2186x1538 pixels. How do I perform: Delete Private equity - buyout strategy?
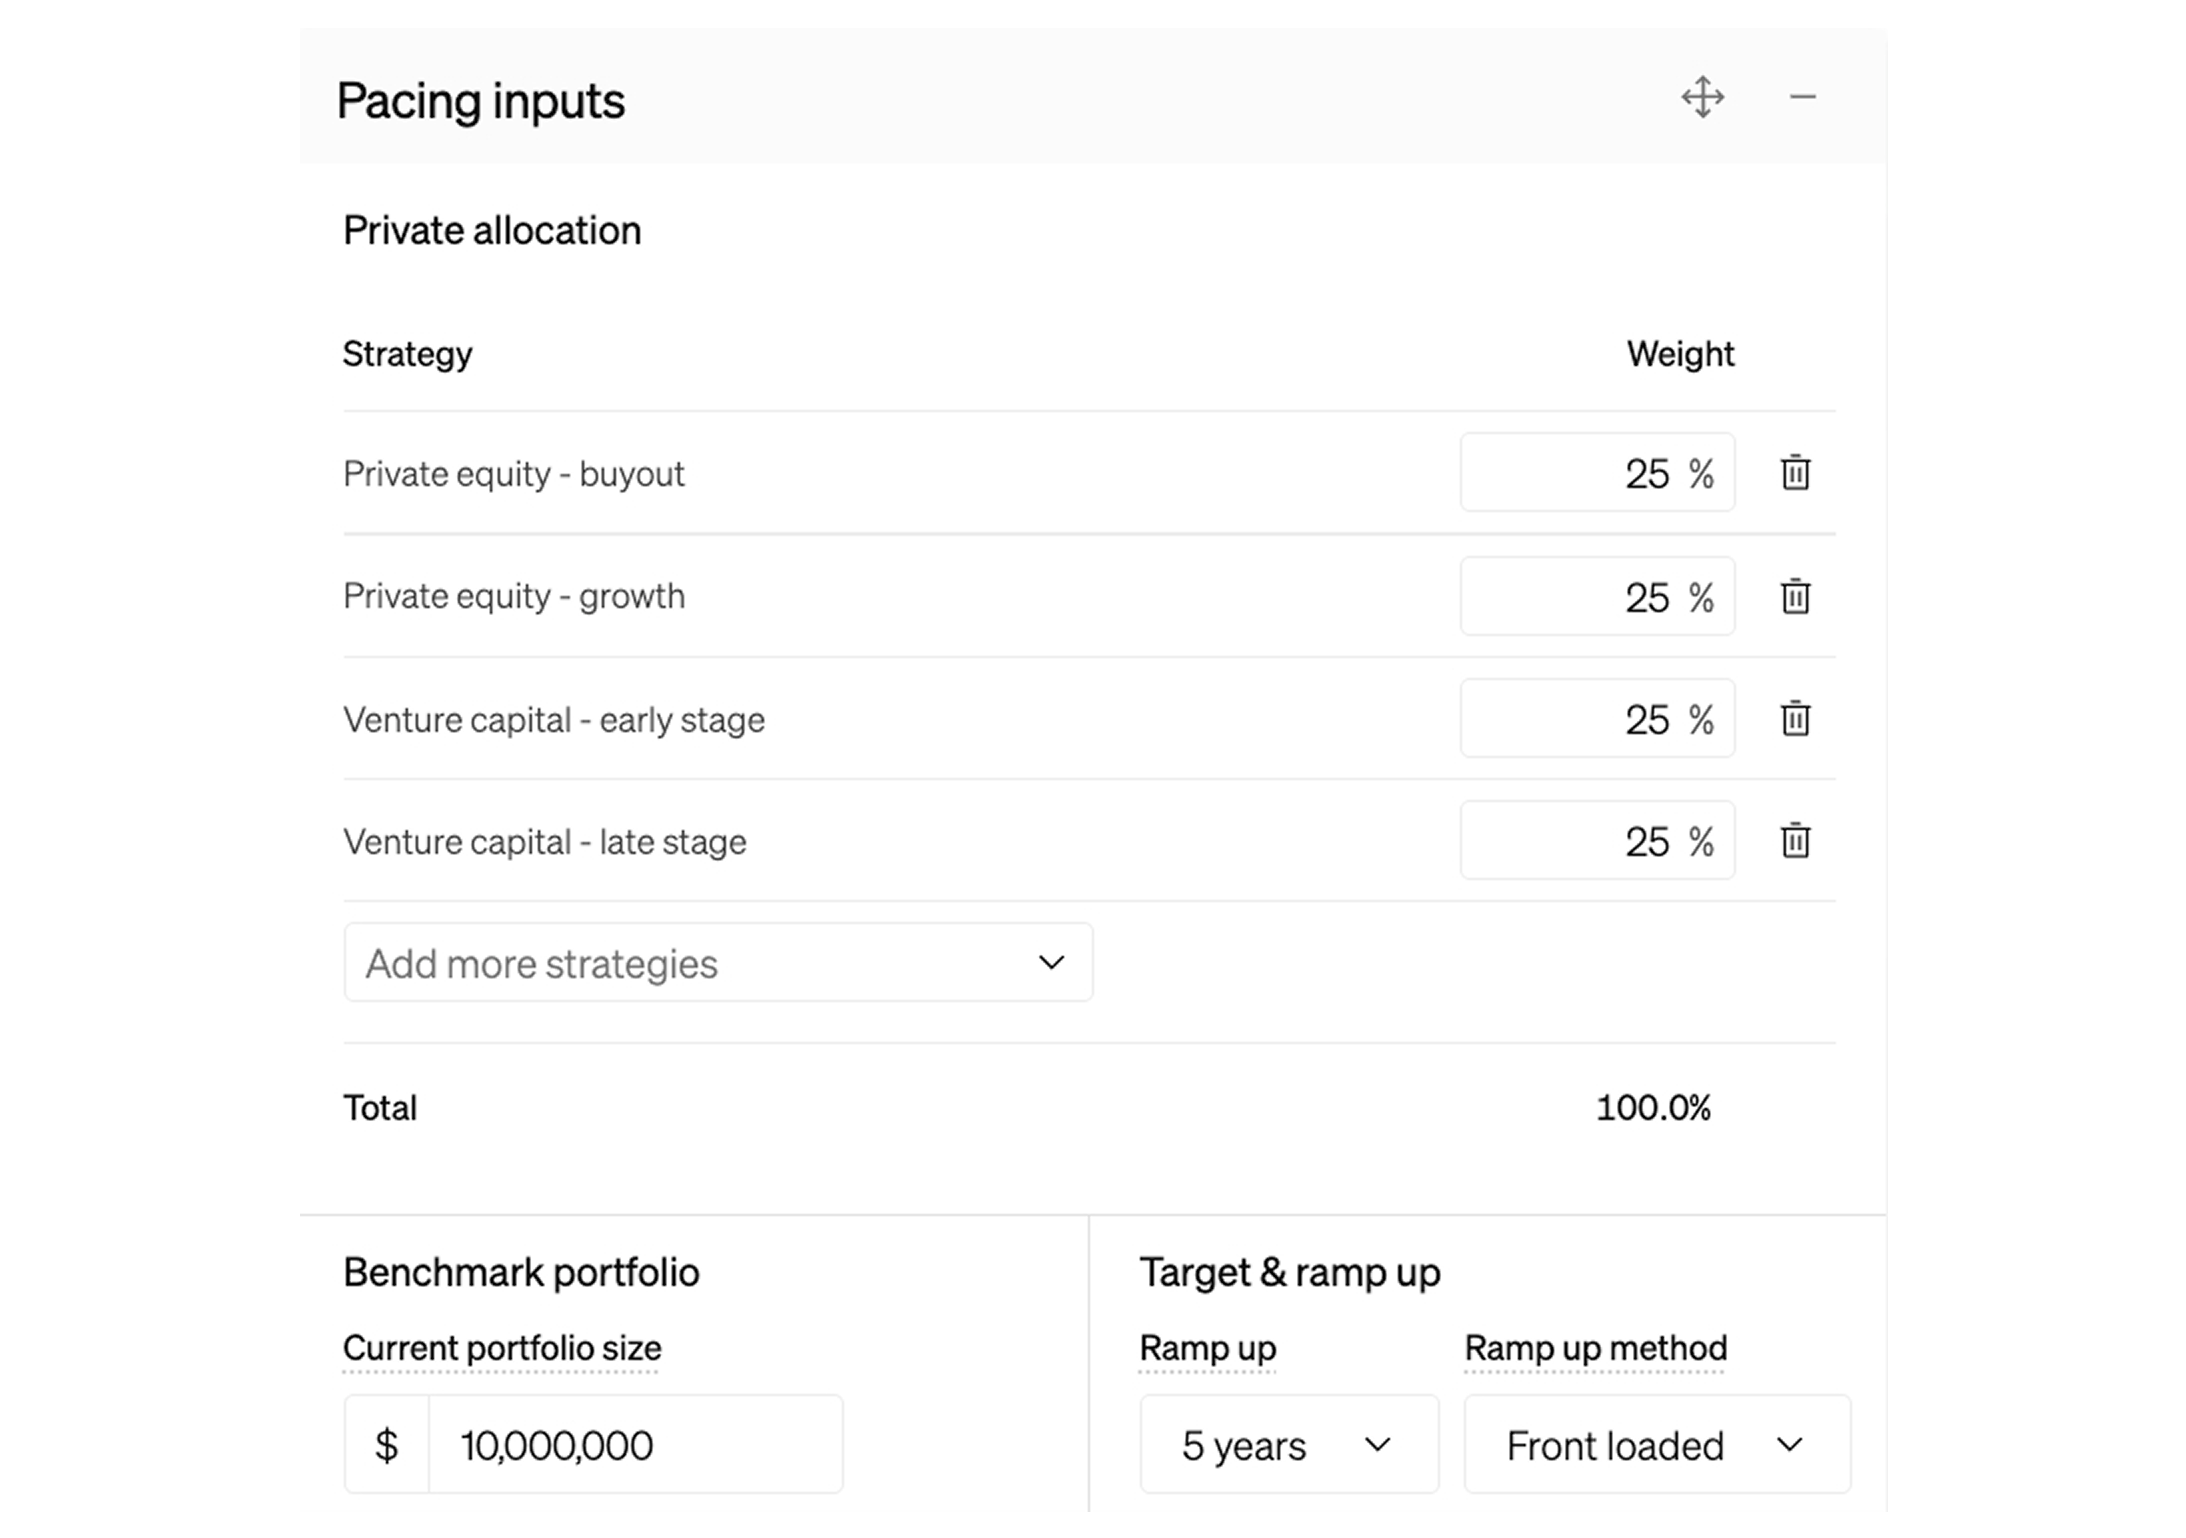1795,473
